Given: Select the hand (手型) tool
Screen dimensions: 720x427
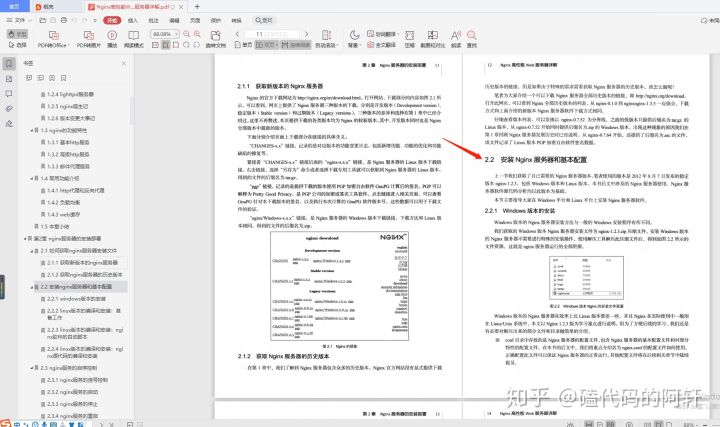Looking at the screenshot, I should point(17,34).
